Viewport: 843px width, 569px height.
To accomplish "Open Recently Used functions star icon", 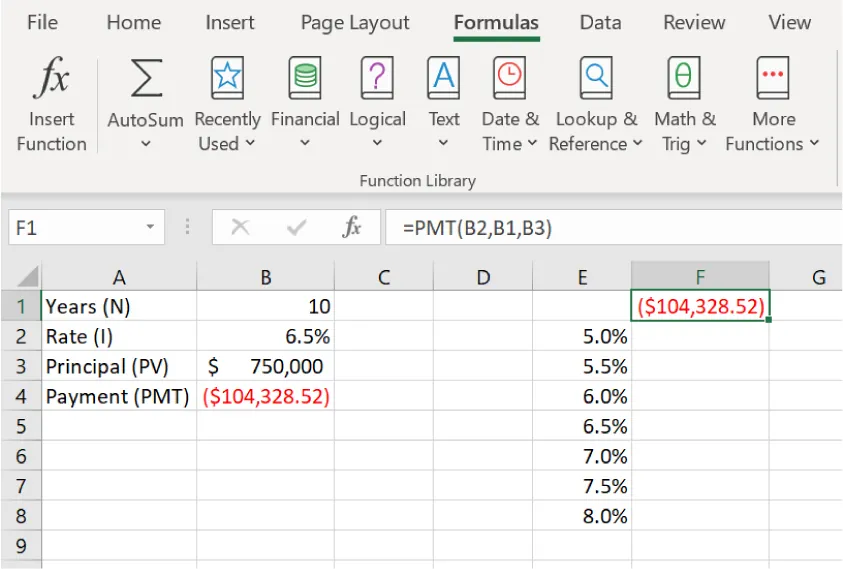I will point(227,78).
